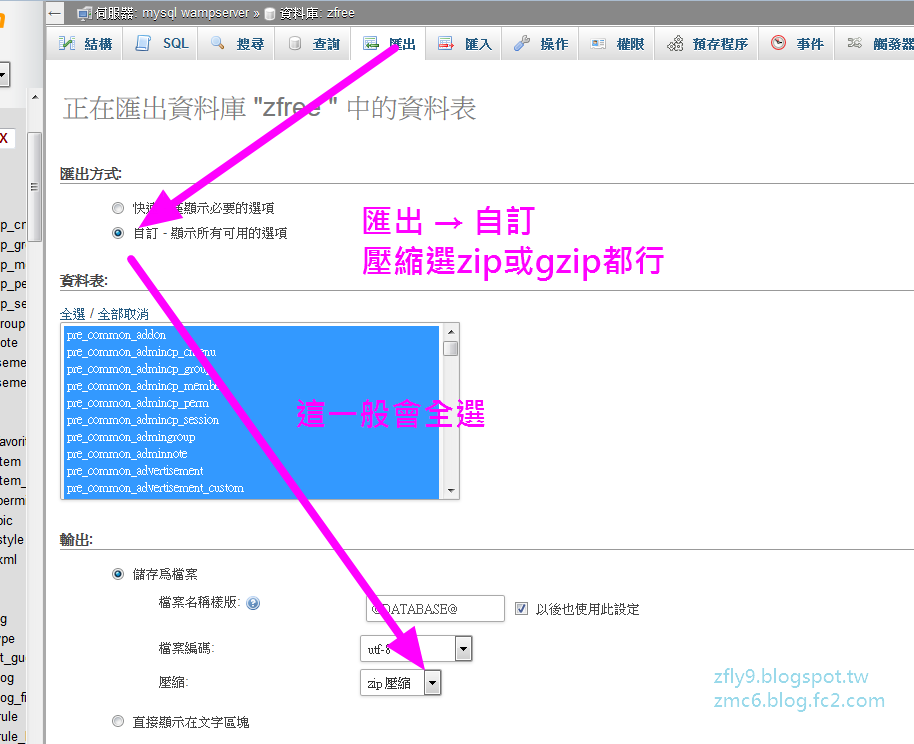Click the zfree database breadcrumb link
This screenshot has height=744, width=914.
[x=340, y=13]
